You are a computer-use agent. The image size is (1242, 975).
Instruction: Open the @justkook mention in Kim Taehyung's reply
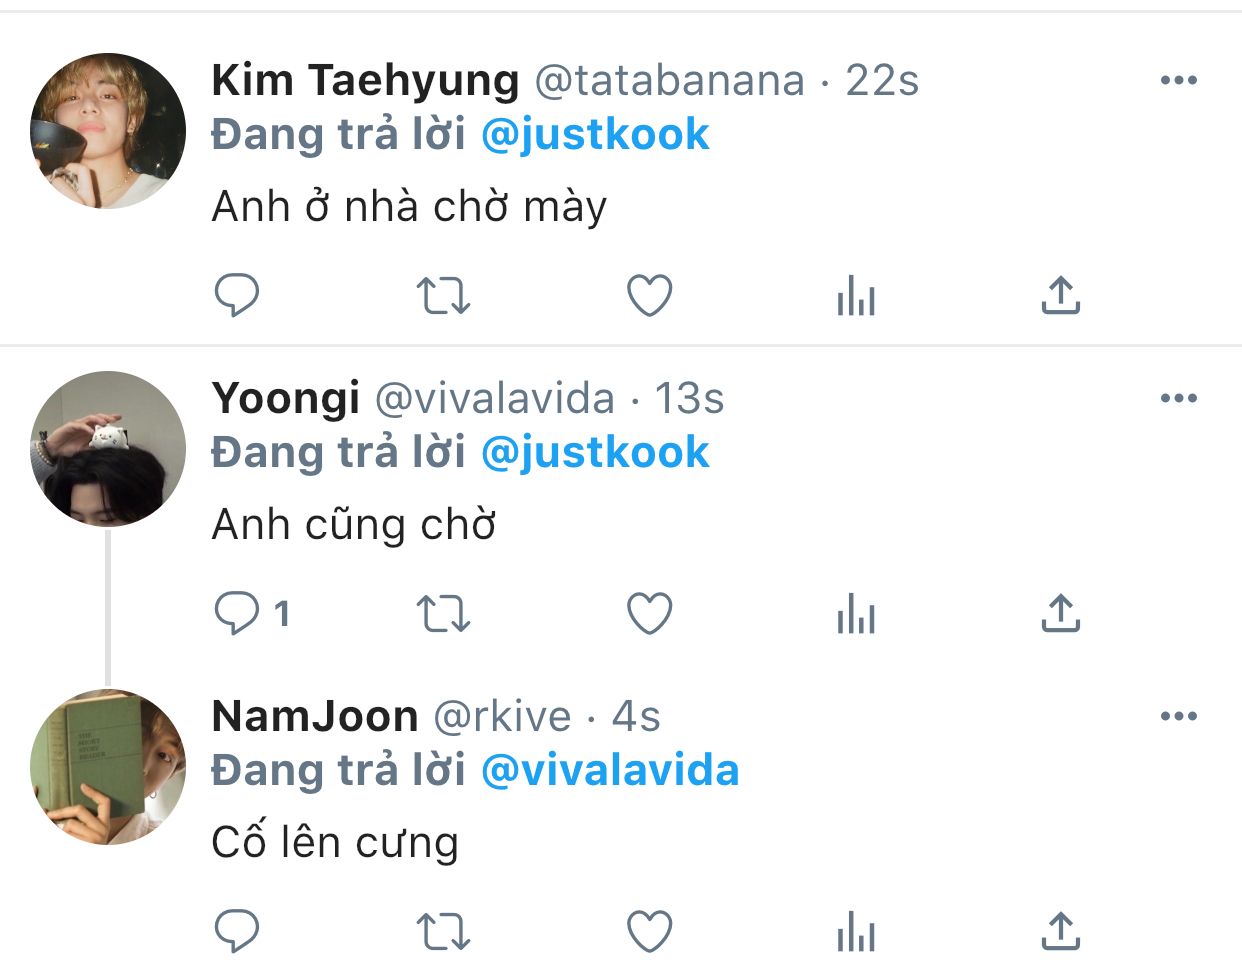coord(595,135)
